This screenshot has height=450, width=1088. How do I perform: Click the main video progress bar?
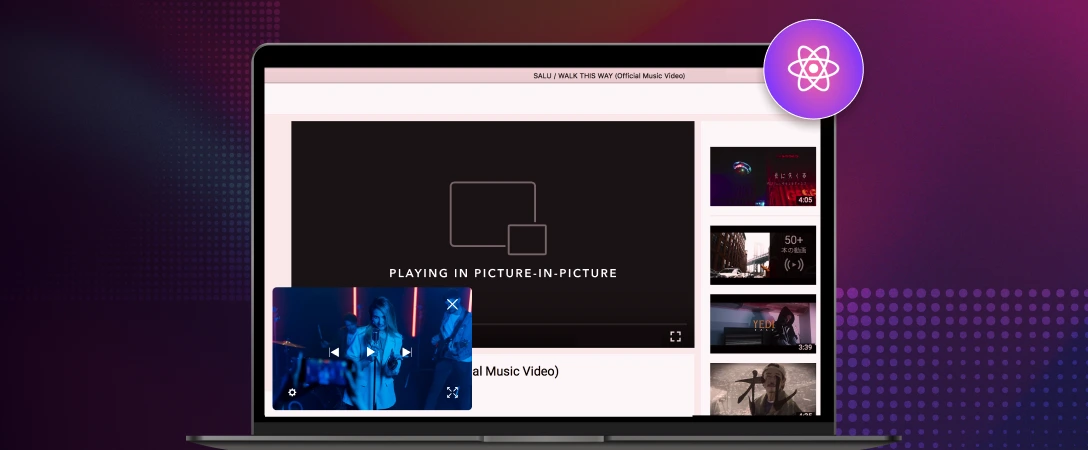tap(579, 324)
